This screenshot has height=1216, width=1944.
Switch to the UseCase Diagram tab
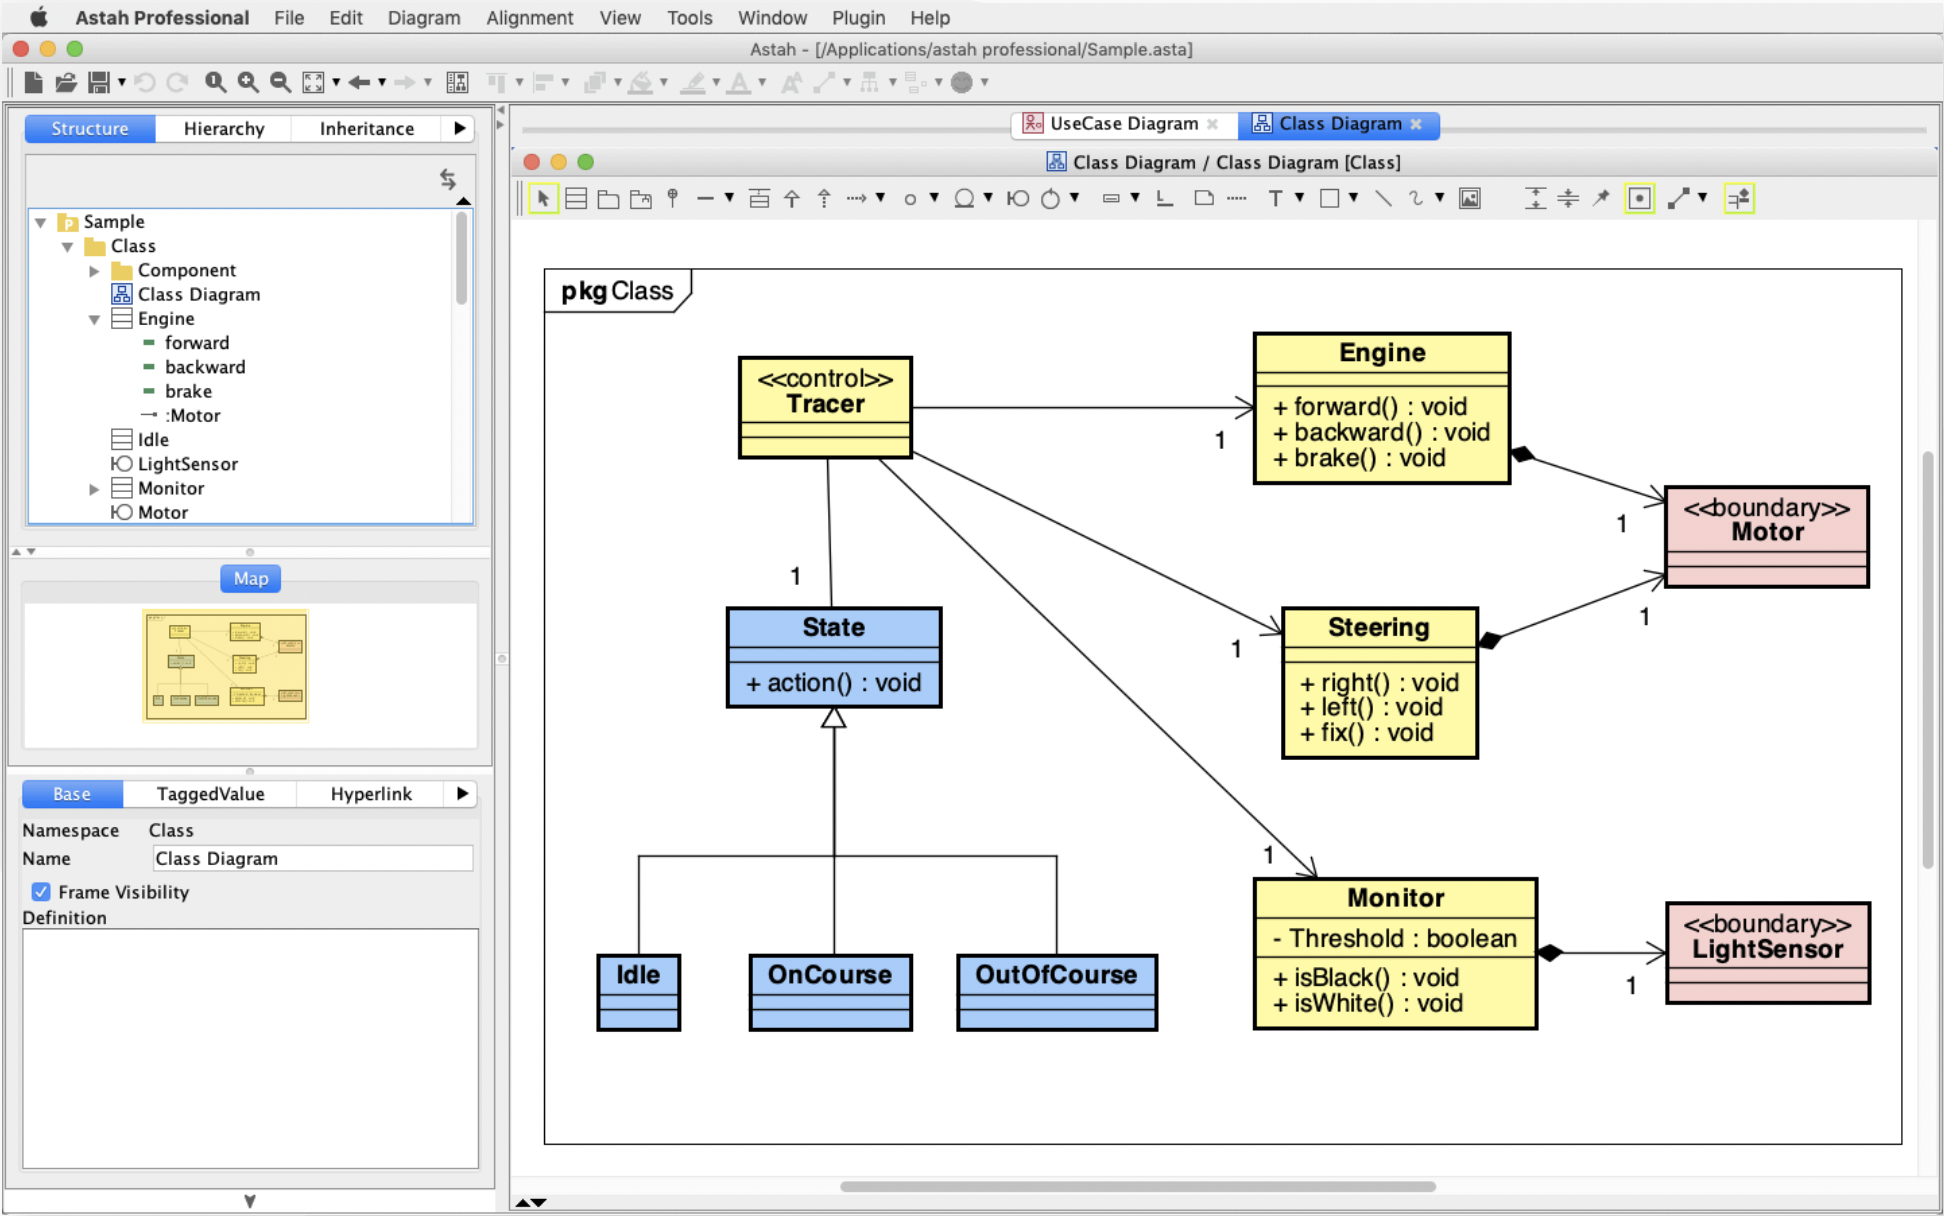1123,123
